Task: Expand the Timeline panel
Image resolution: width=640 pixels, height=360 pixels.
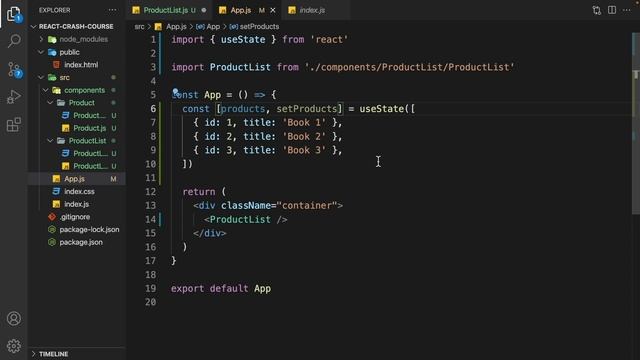Action: [x=76, y=354]
